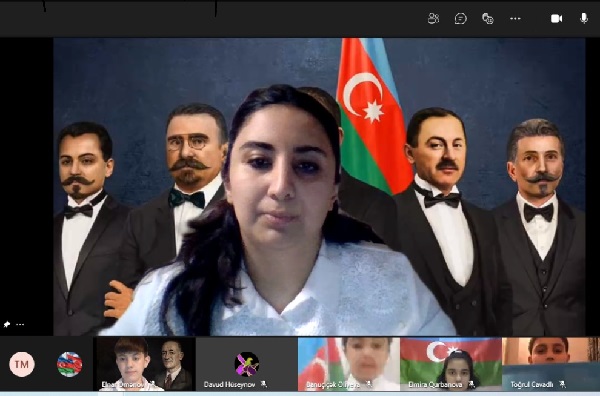Open the participants list icon

click(433, 18)
